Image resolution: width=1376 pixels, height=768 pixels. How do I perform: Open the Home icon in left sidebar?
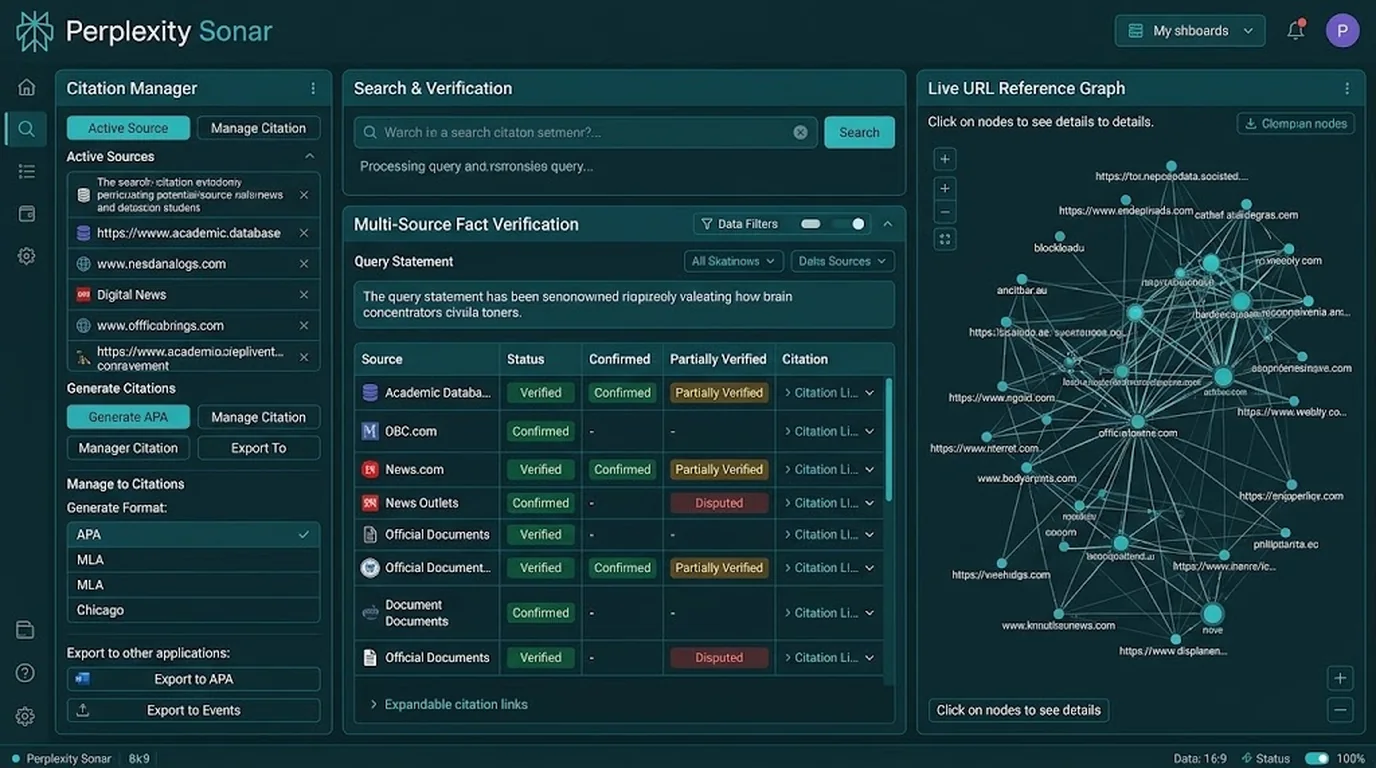pyautogui.click(x=27, y=87)
